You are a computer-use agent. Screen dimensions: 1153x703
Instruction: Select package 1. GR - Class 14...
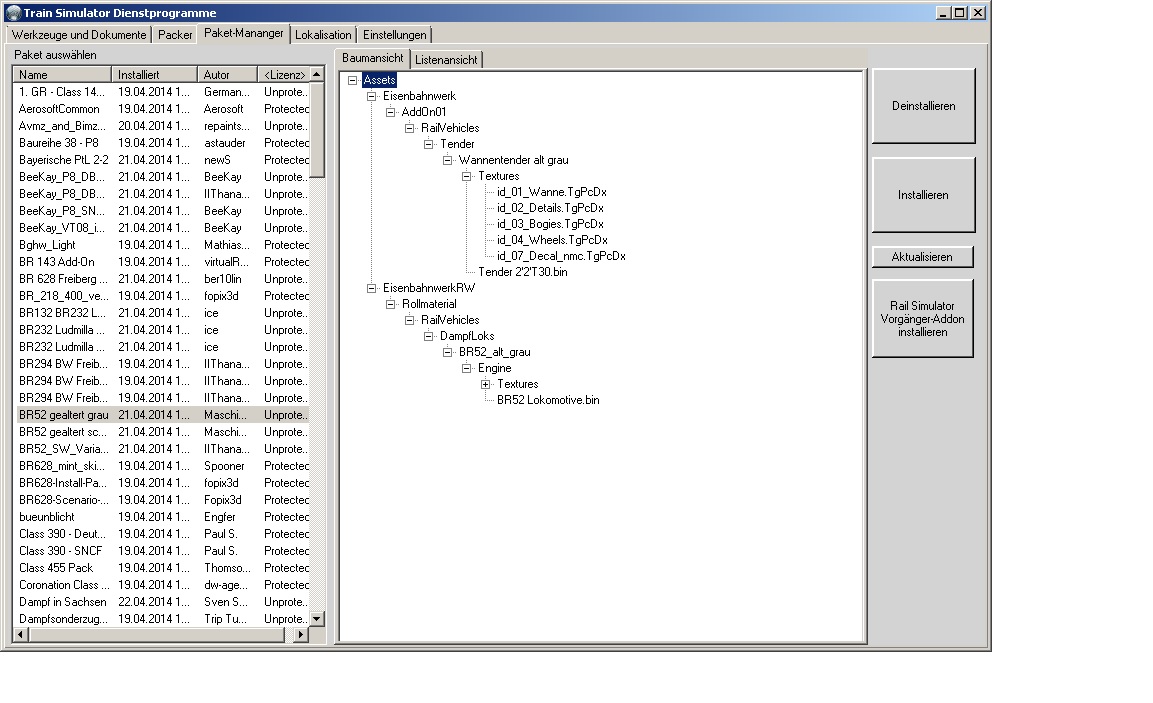pos(162,92)
